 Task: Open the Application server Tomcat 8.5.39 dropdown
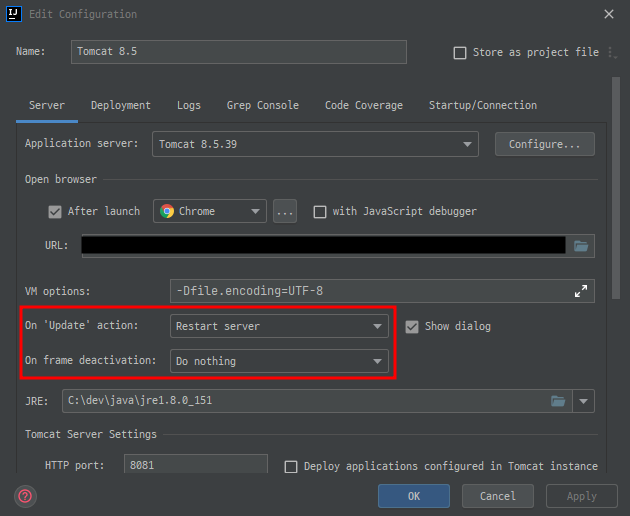pos(315,144)
